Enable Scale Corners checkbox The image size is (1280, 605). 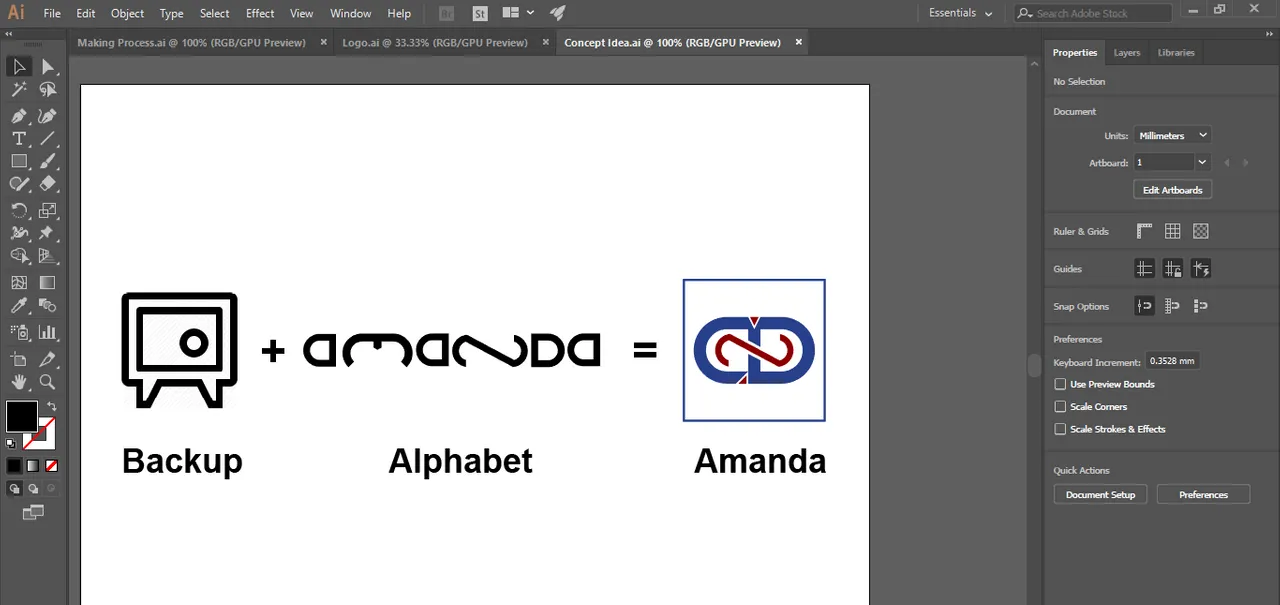(x=1060, y=407)
